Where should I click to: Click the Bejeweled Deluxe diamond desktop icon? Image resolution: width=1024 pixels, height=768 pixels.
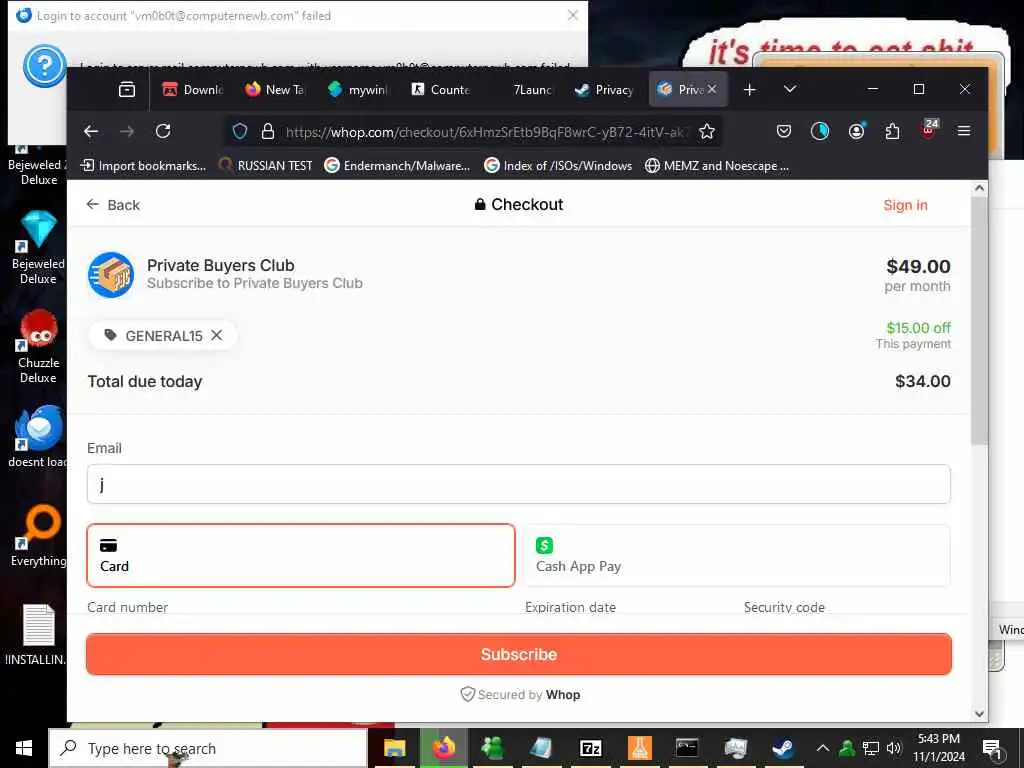click(38, 248)
